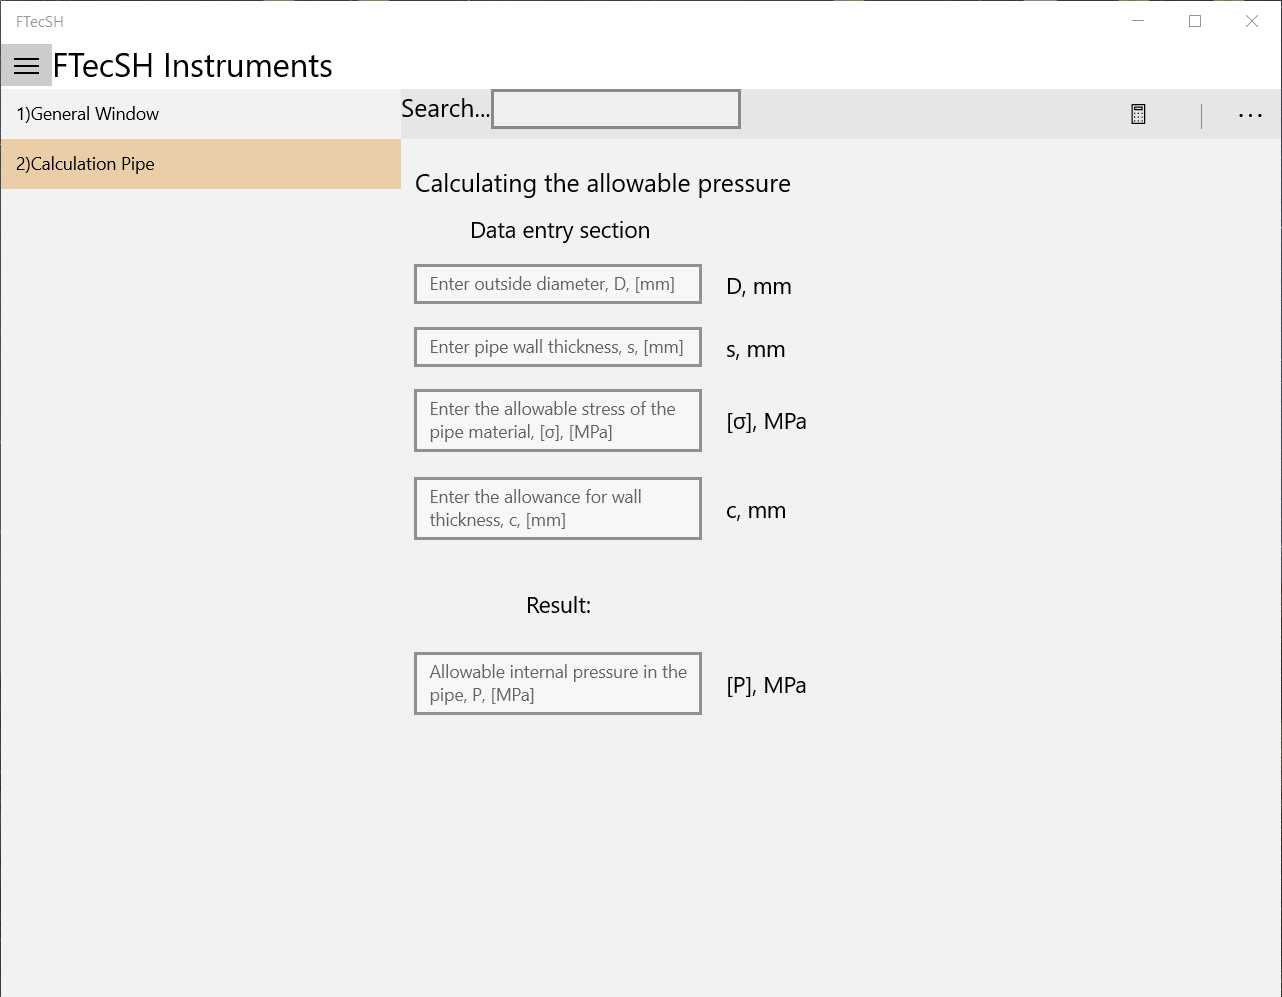Open the more options ellipsis menu
This screenshot has height=997, width=1282.
click(1250, 116)
